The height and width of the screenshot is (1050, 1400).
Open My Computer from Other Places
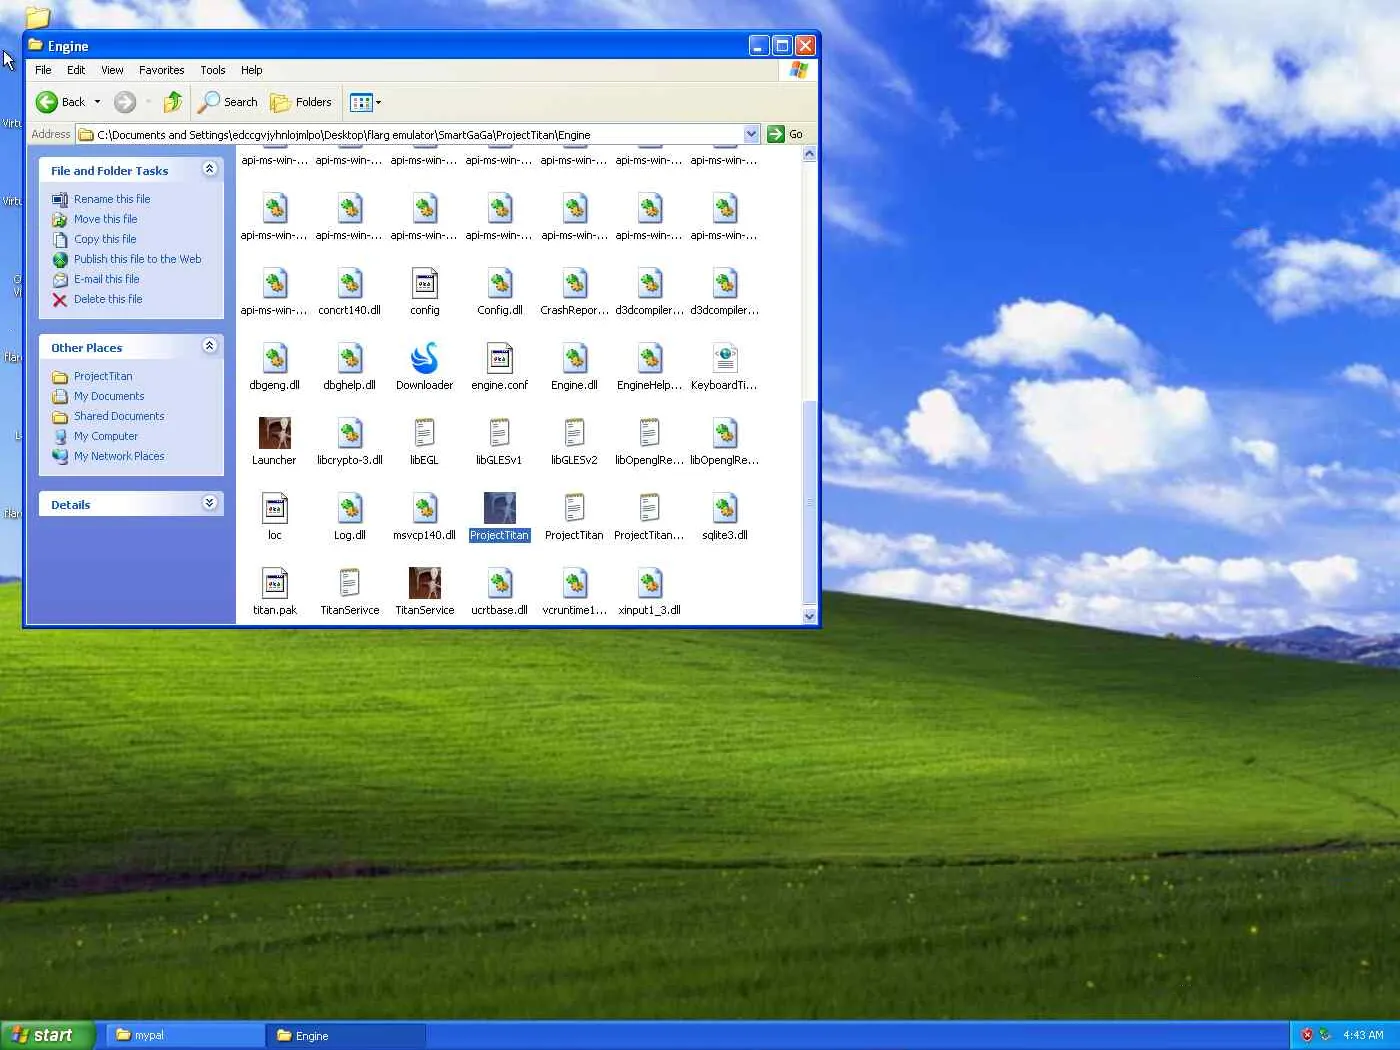106,436
